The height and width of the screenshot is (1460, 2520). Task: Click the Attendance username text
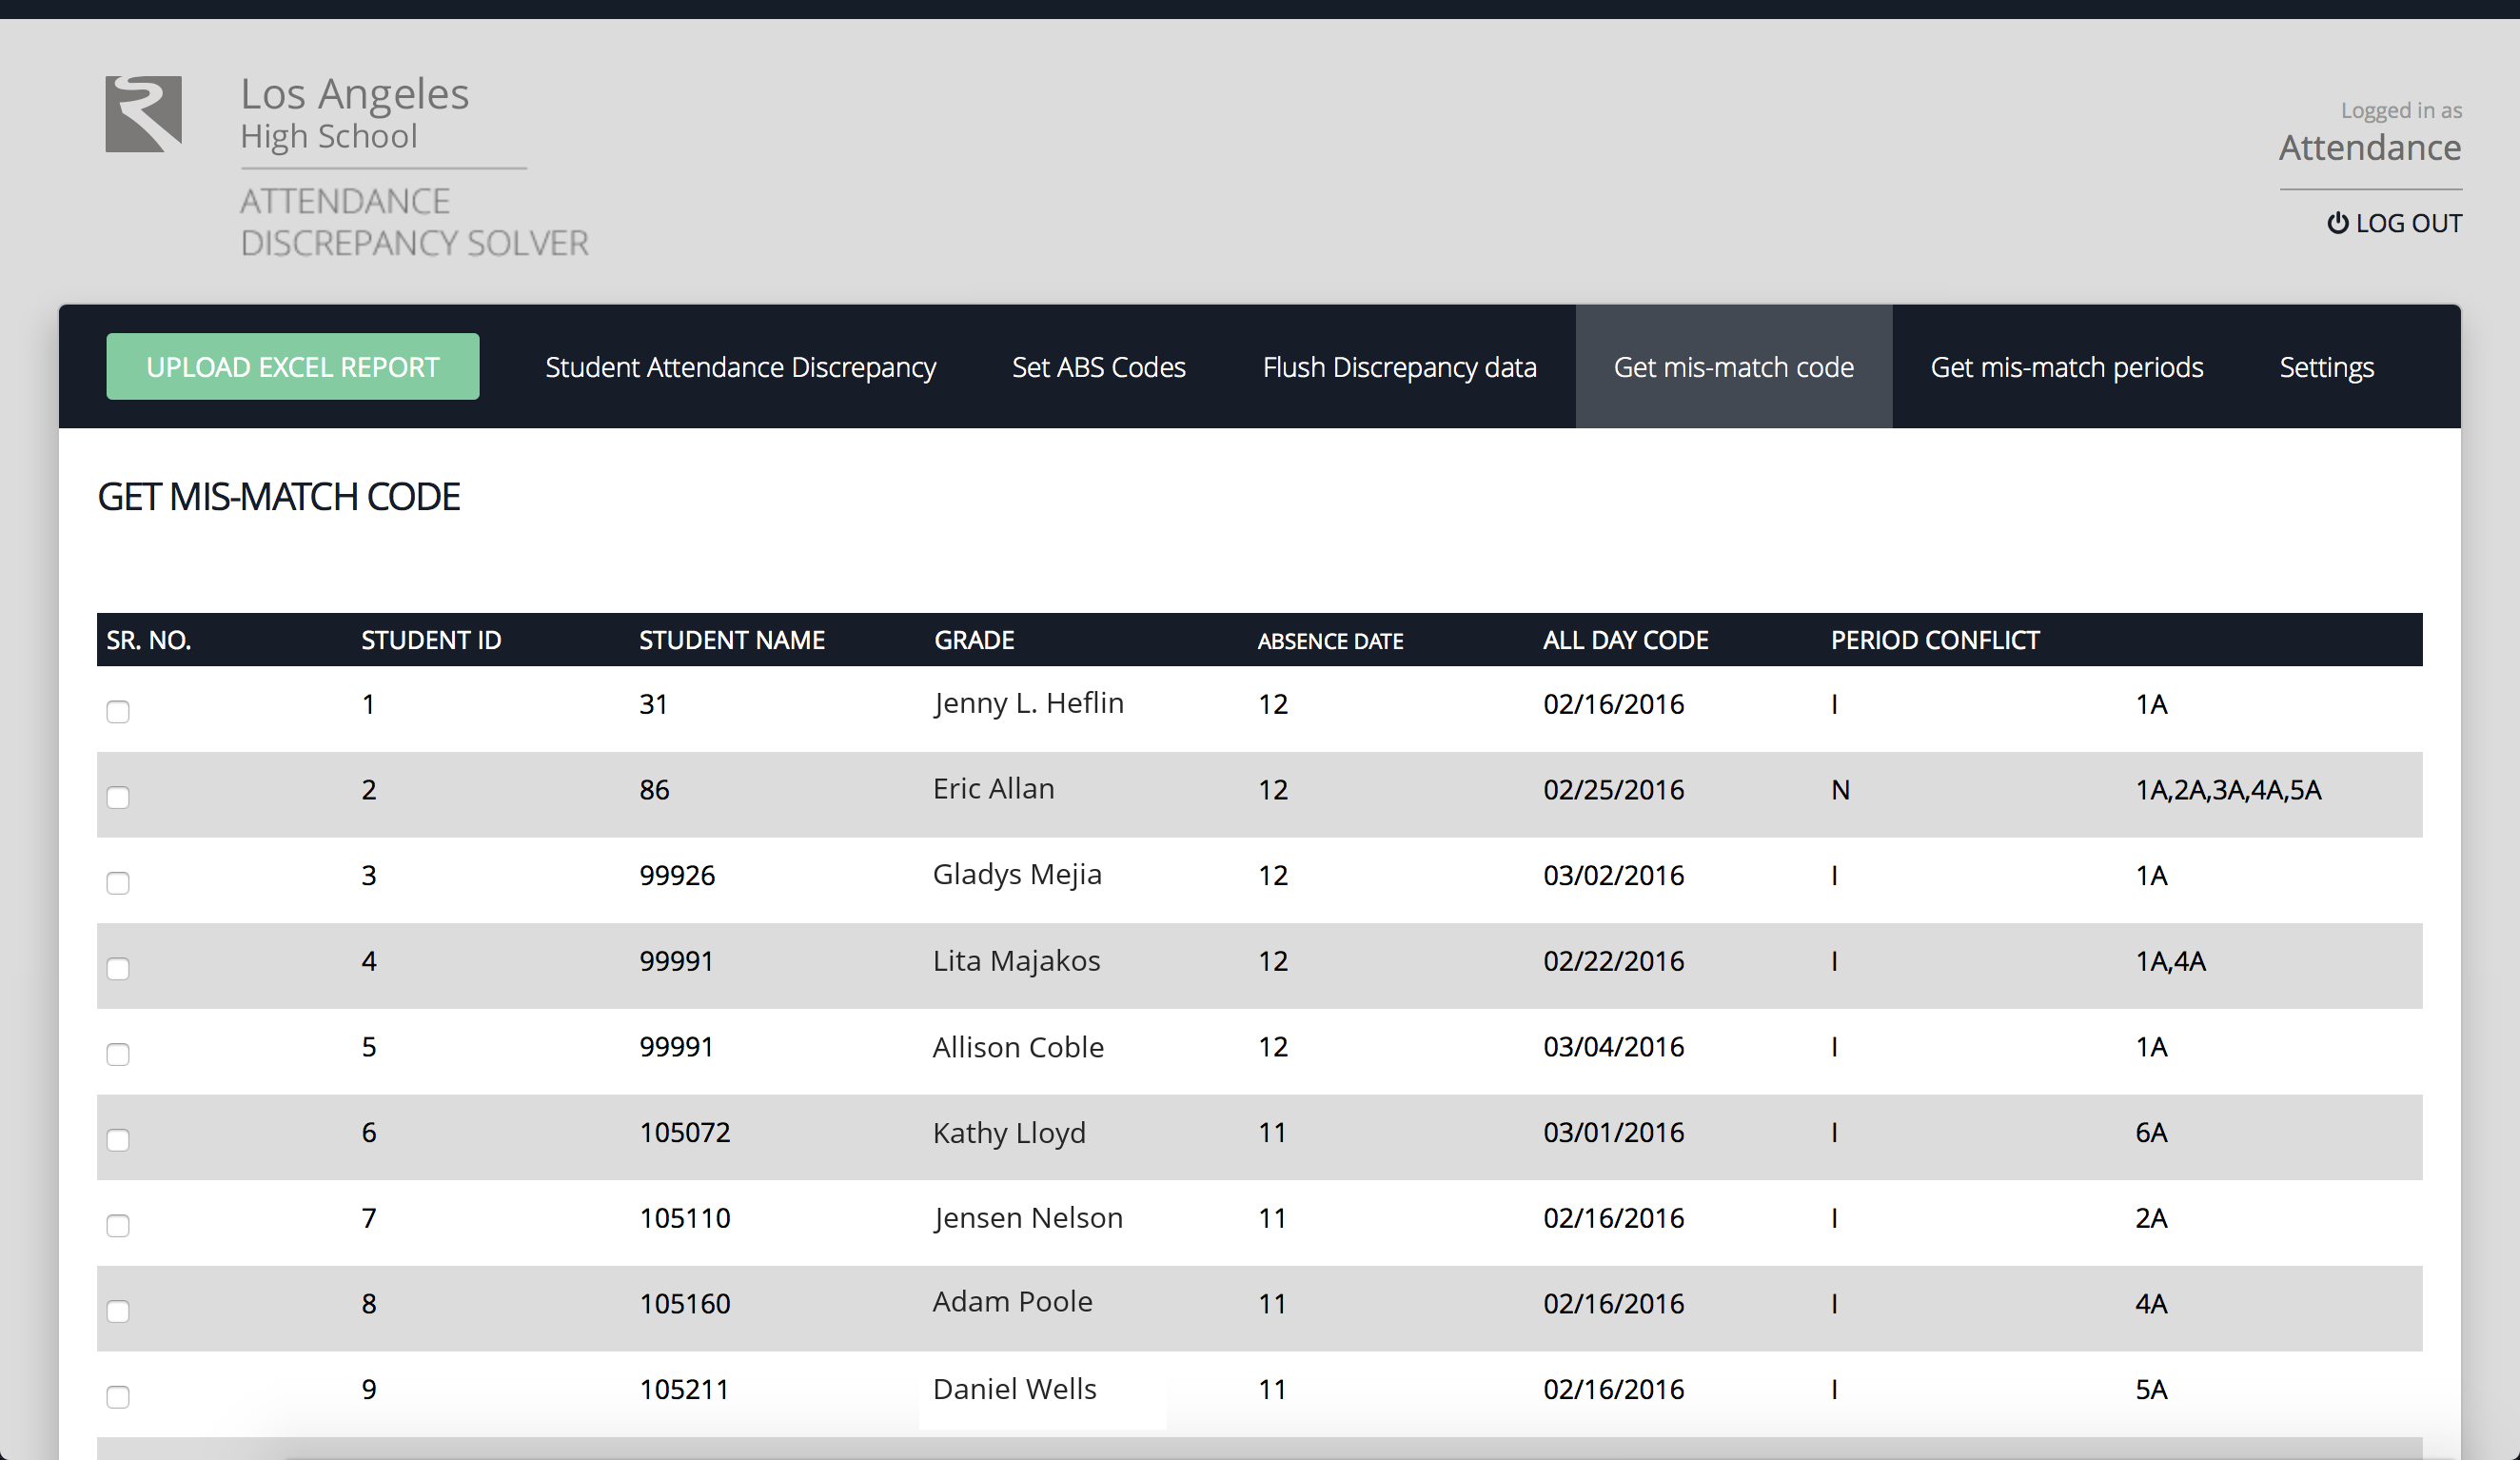2370,148
